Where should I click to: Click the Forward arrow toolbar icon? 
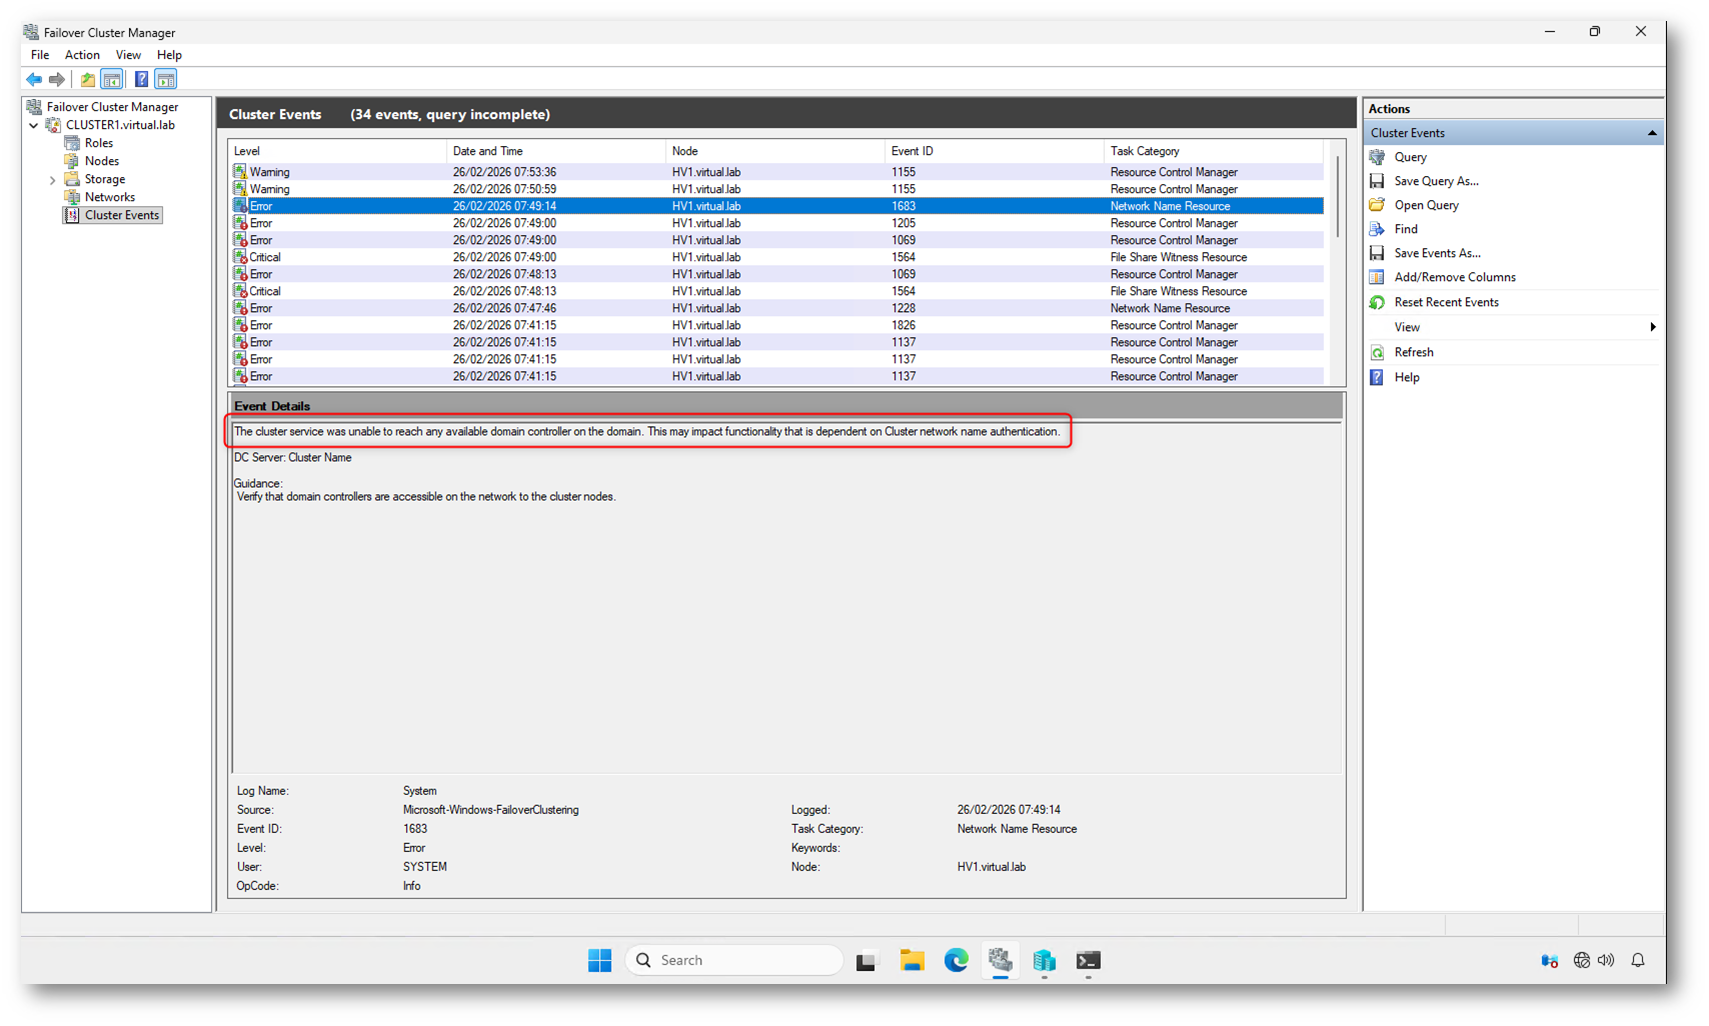pos(57,79)
